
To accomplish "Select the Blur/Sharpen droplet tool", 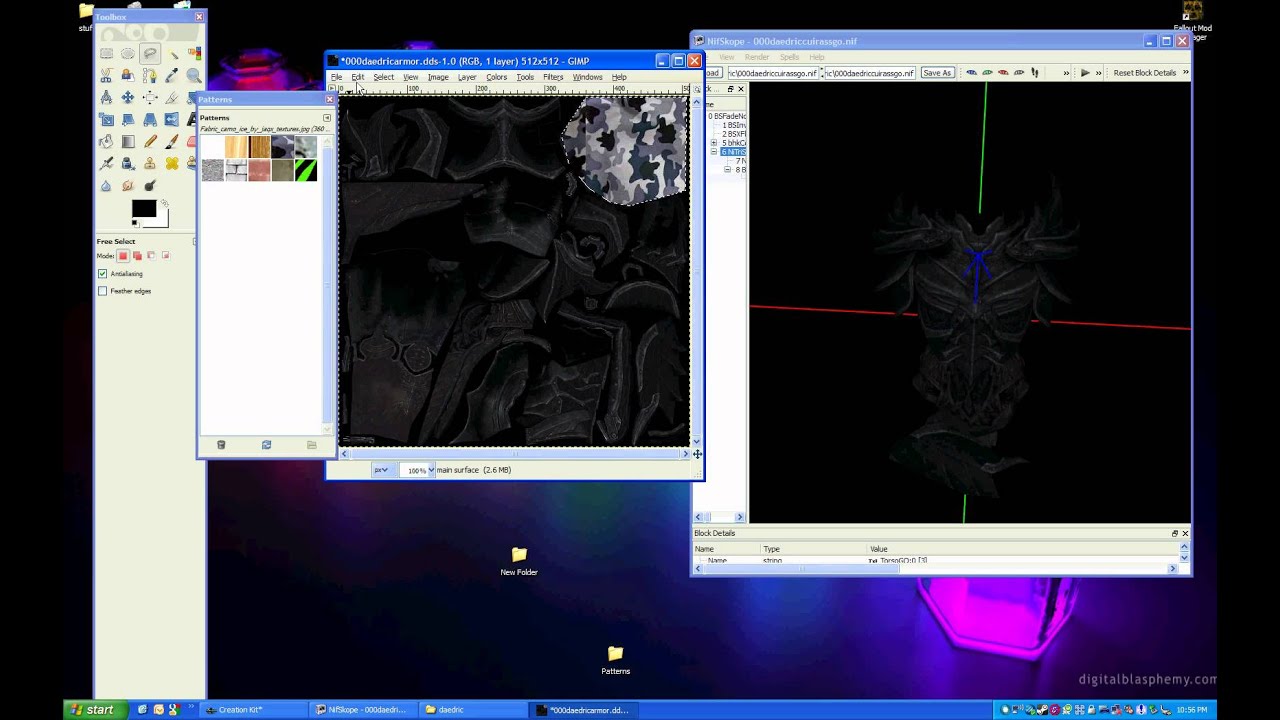I will pyautogui.click(x=106, y=186).
